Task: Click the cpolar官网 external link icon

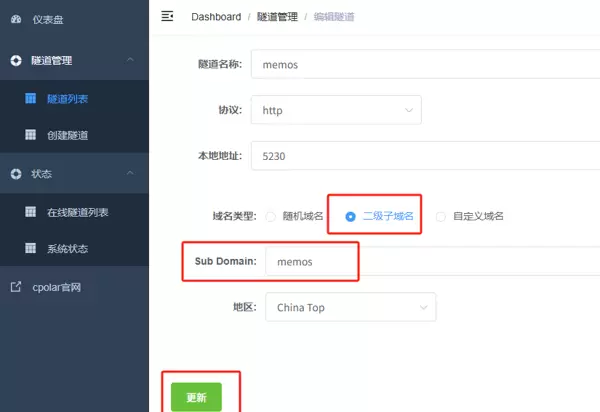Action: [16, 287]
